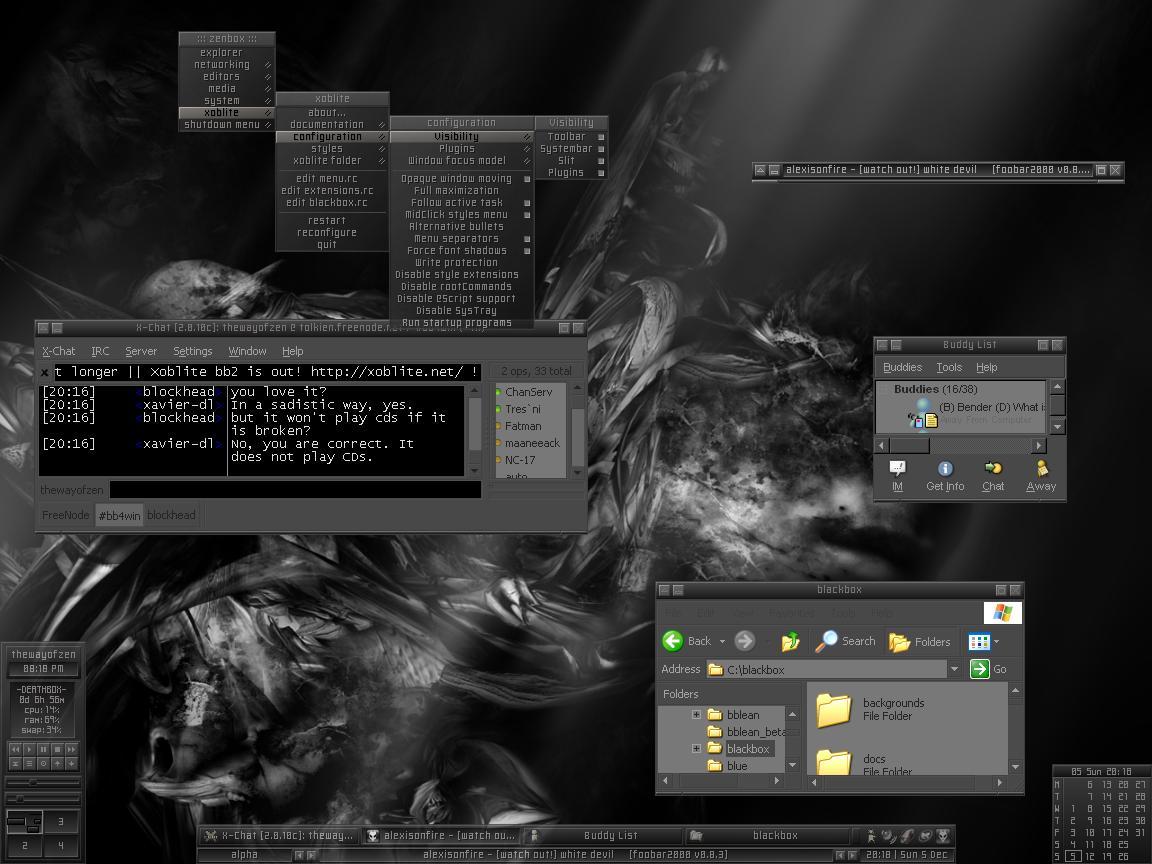Click the skull icon on X-Chat taskbar button

211,835
